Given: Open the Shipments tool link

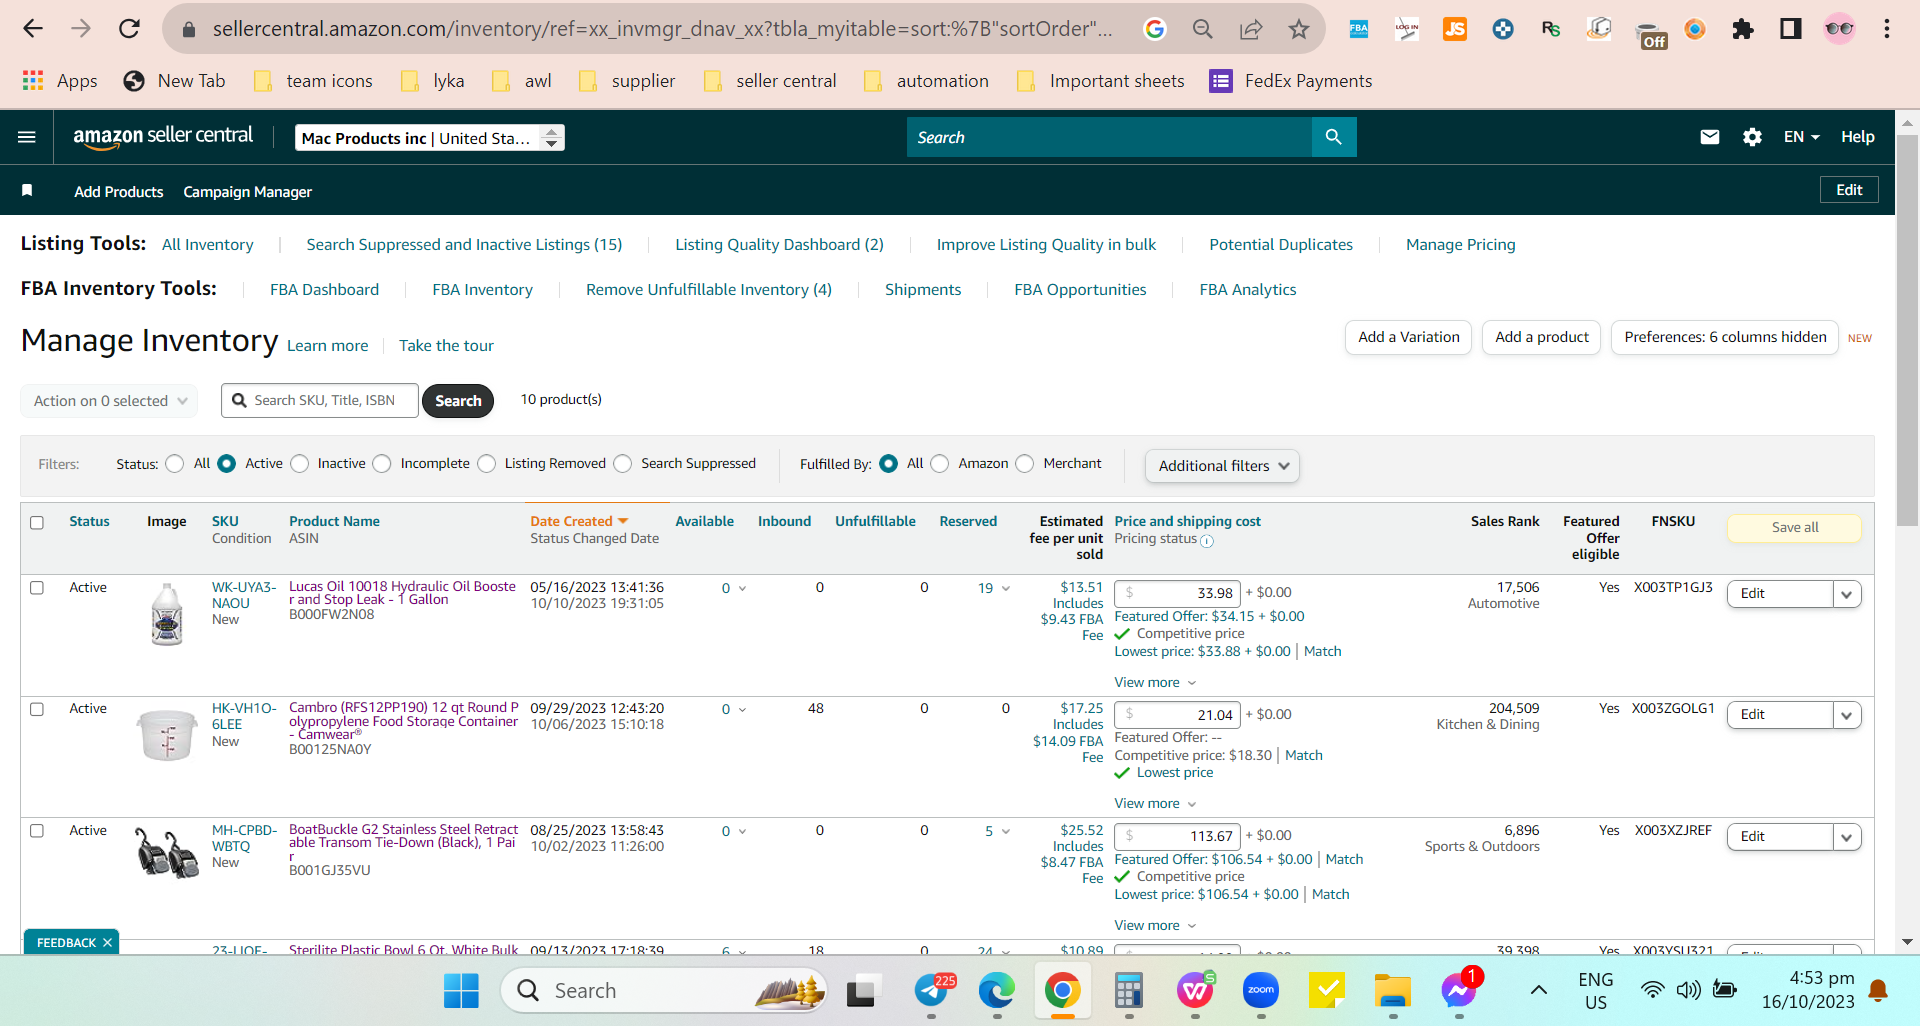Looking at the screenshot, I should pos(923,290).
